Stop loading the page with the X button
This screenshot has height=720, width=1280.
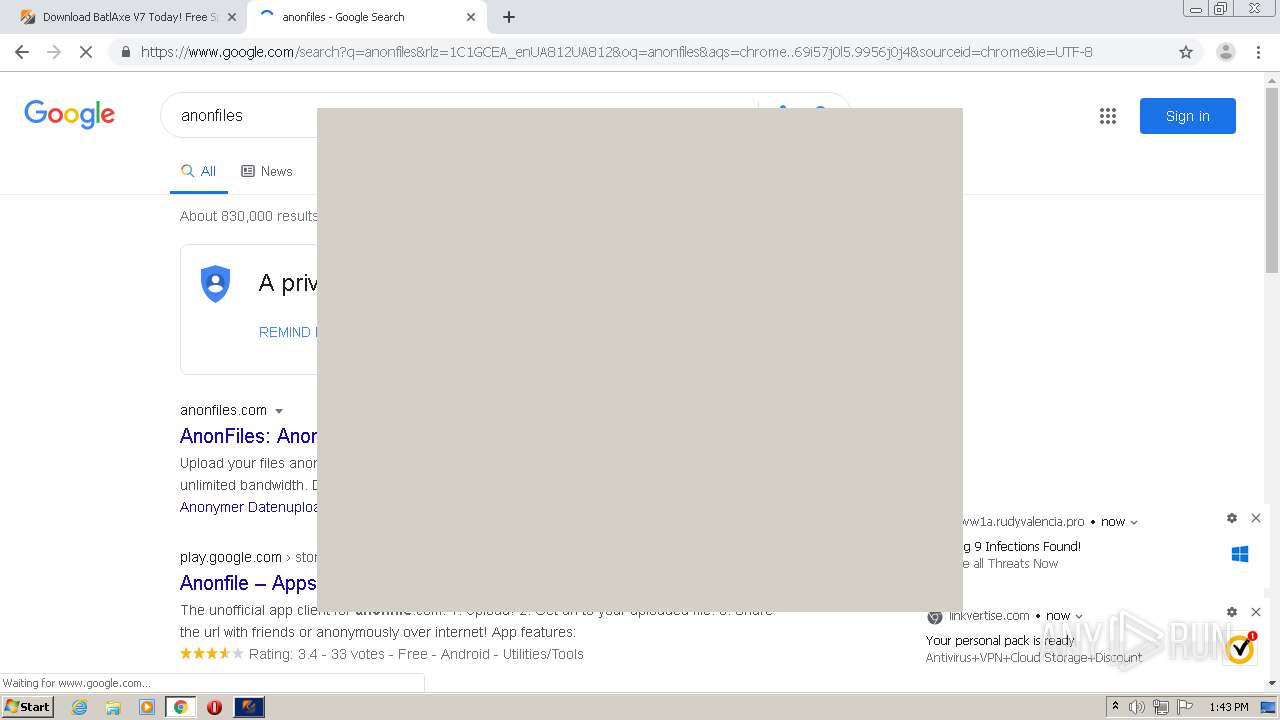[86, 52]
